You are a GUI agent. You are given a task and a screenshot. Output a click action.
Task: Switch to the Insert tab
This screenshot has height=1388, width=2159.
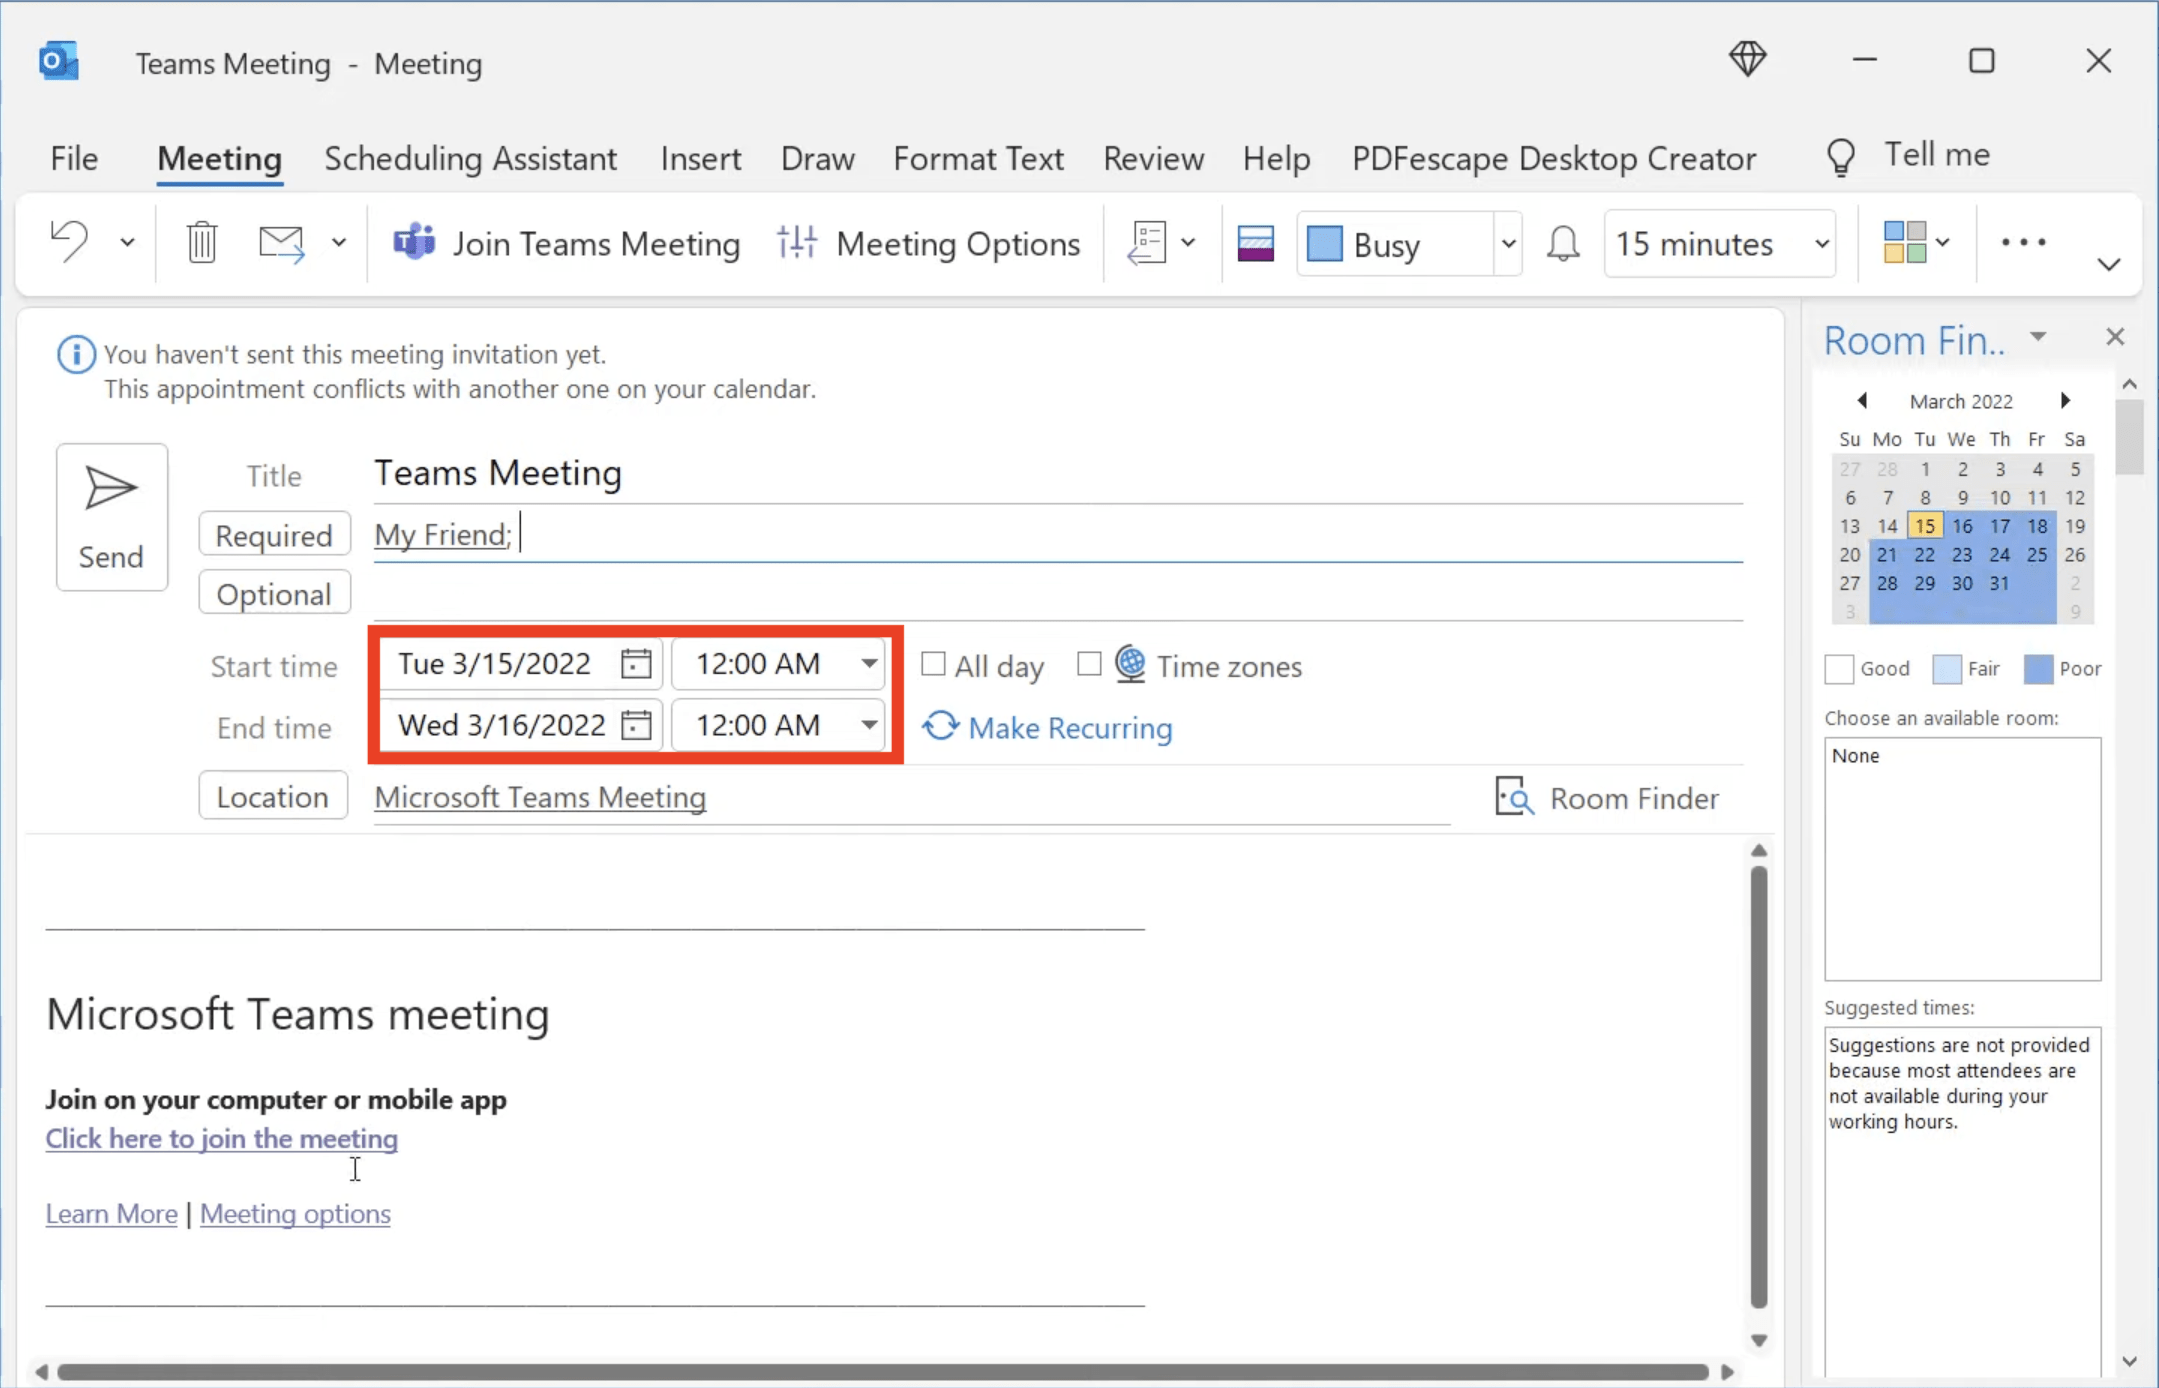pyautogui.click(x=701, y=158)
